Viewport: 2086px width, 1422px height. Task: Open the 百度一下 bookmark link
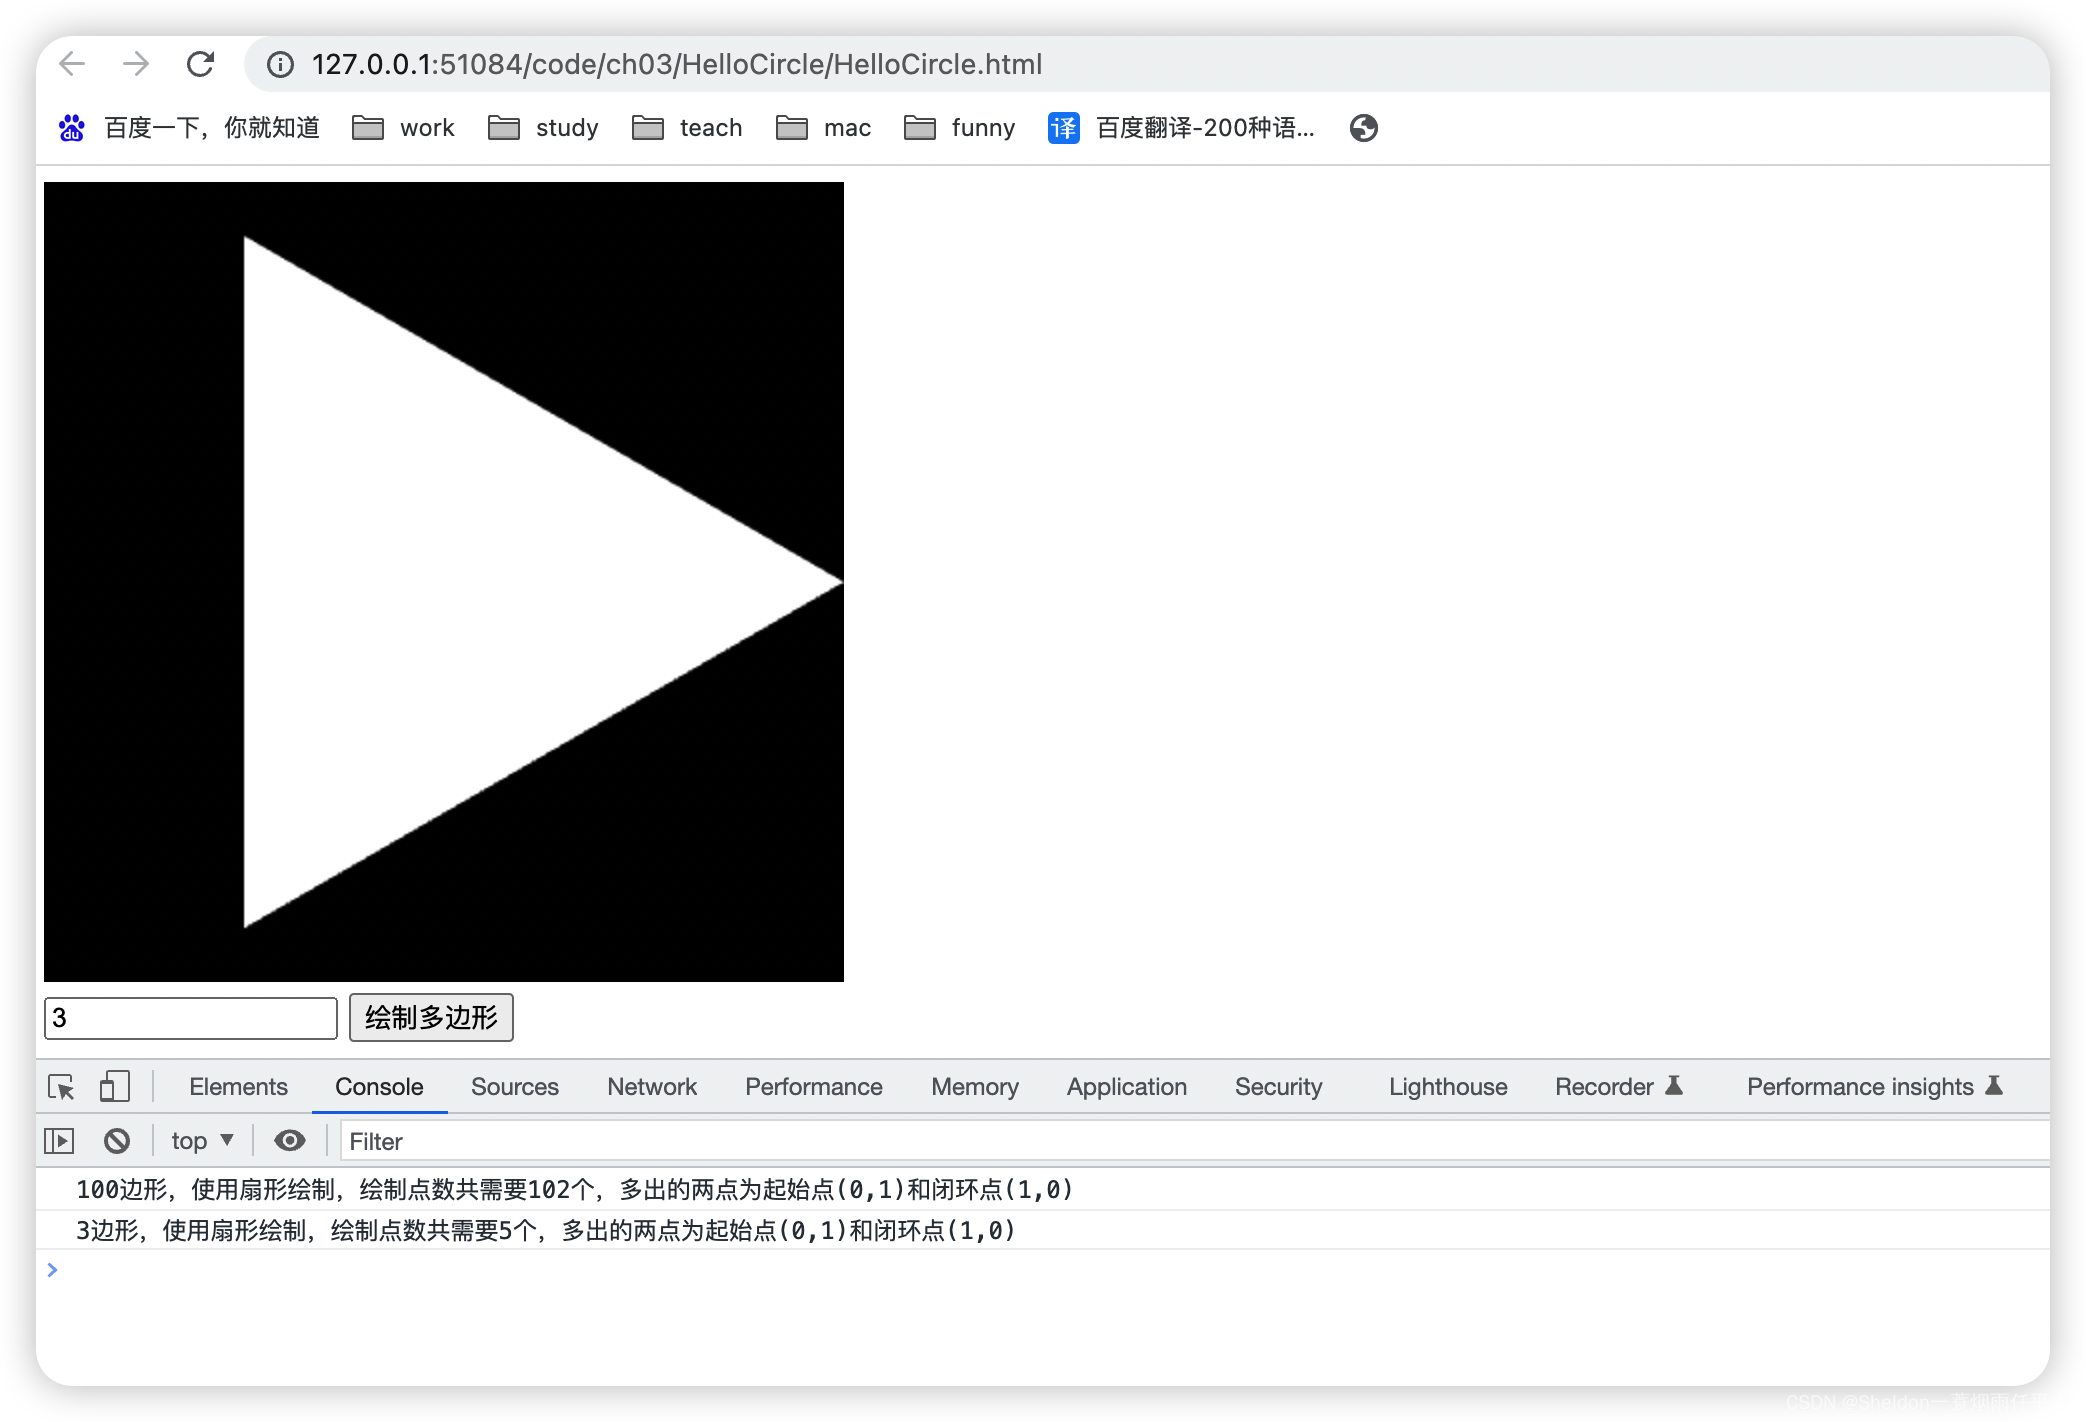click(x=189, y=128)
